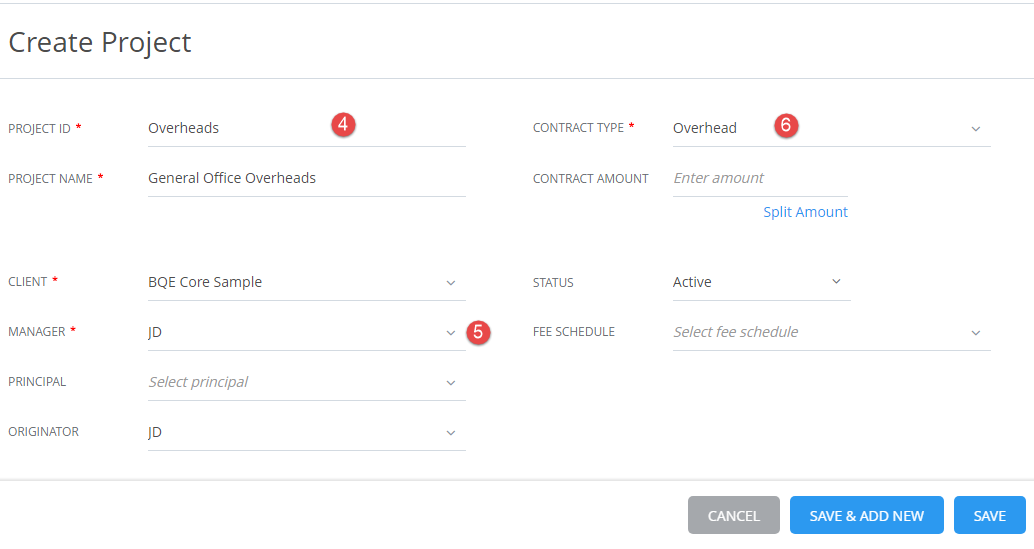The image size is (1034, 549).
Task: Click the FEE SCHEDULE label
Action: (x=574, y=332)
